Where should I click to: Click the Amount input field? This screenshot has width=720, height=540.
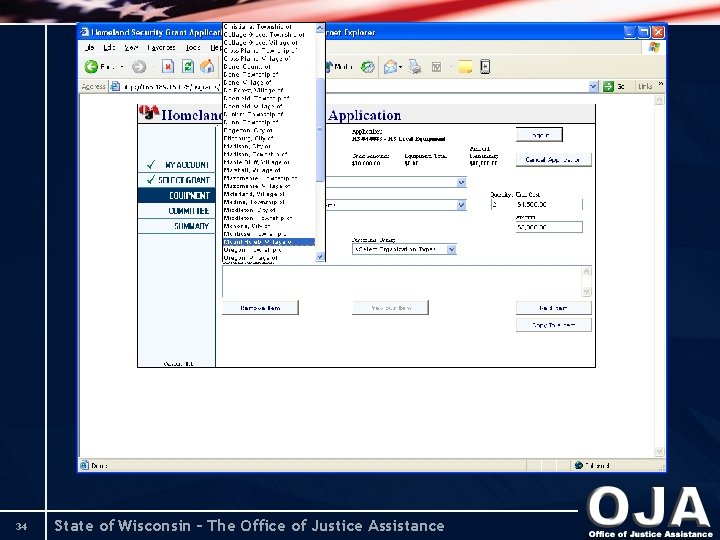click(x=549, y=227)
